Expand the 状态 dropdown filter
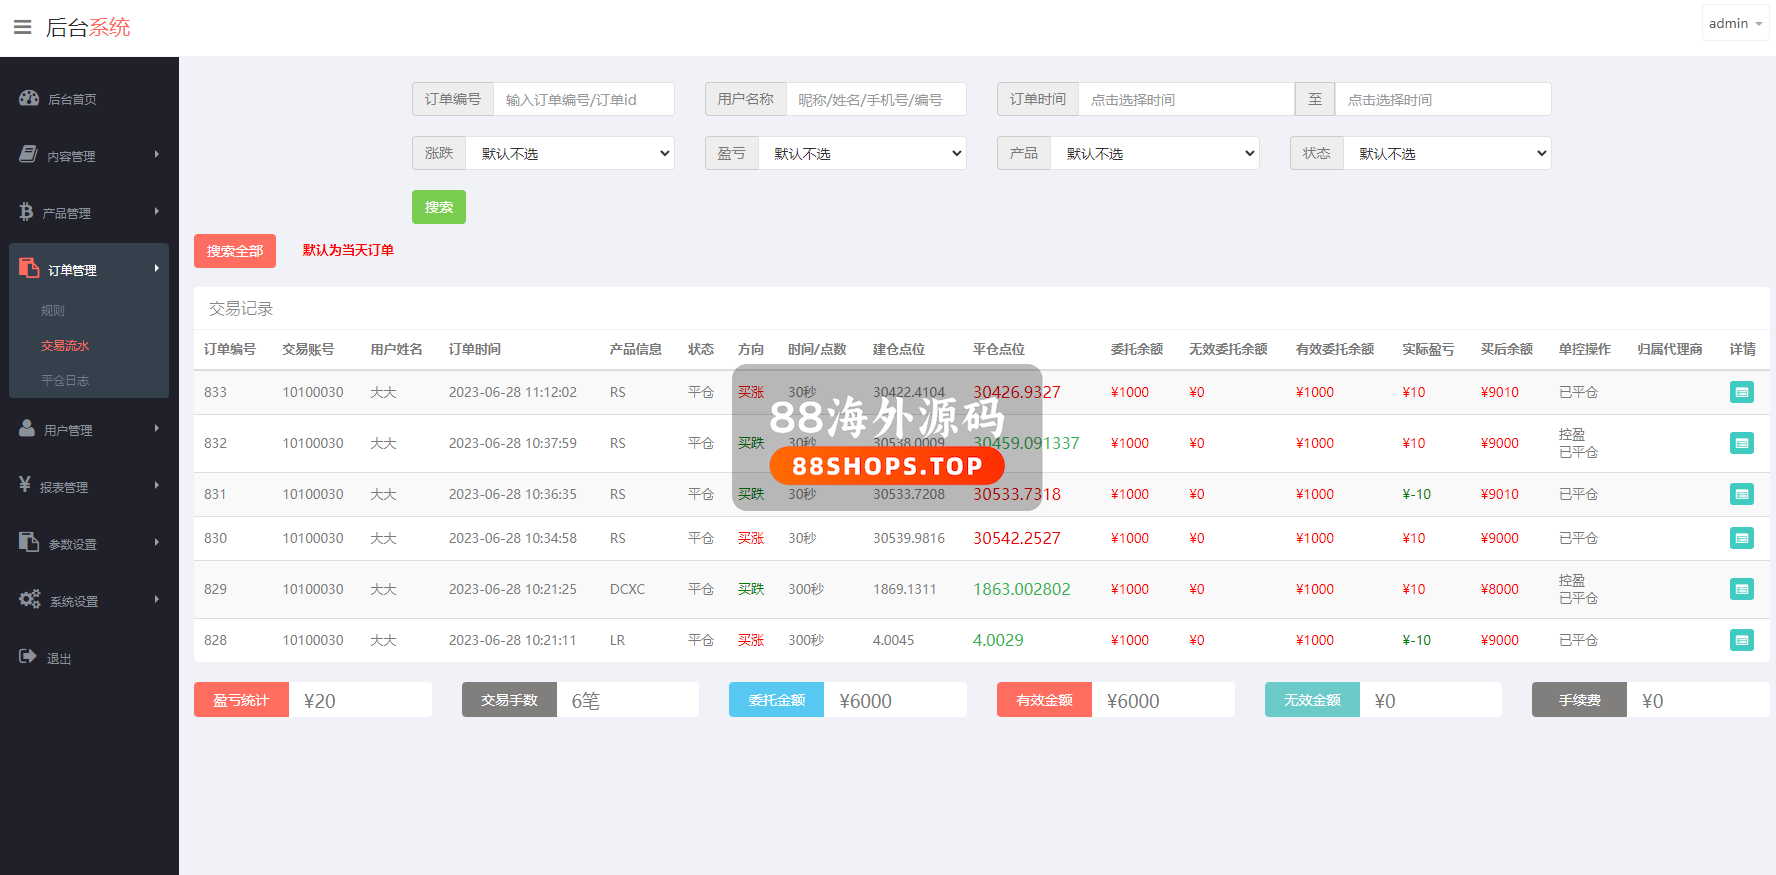Image resolution: width=1776 pixels, height=875 pixels. coord(1447,154)
